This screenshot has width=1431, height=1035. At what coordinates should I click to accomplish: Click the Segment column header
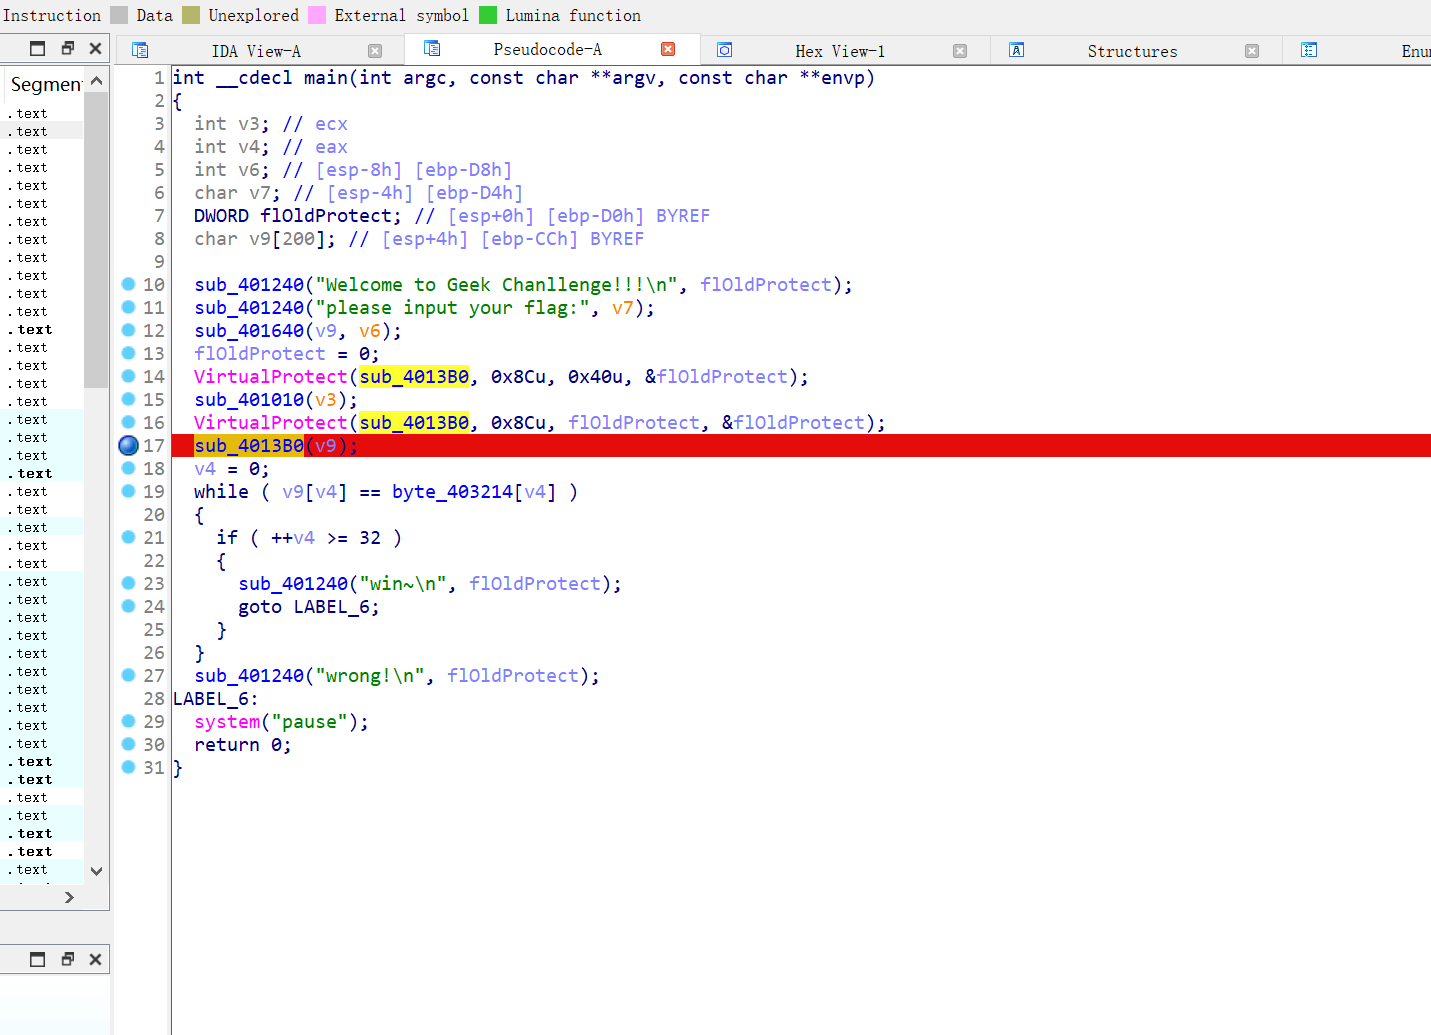click(46, 84)
